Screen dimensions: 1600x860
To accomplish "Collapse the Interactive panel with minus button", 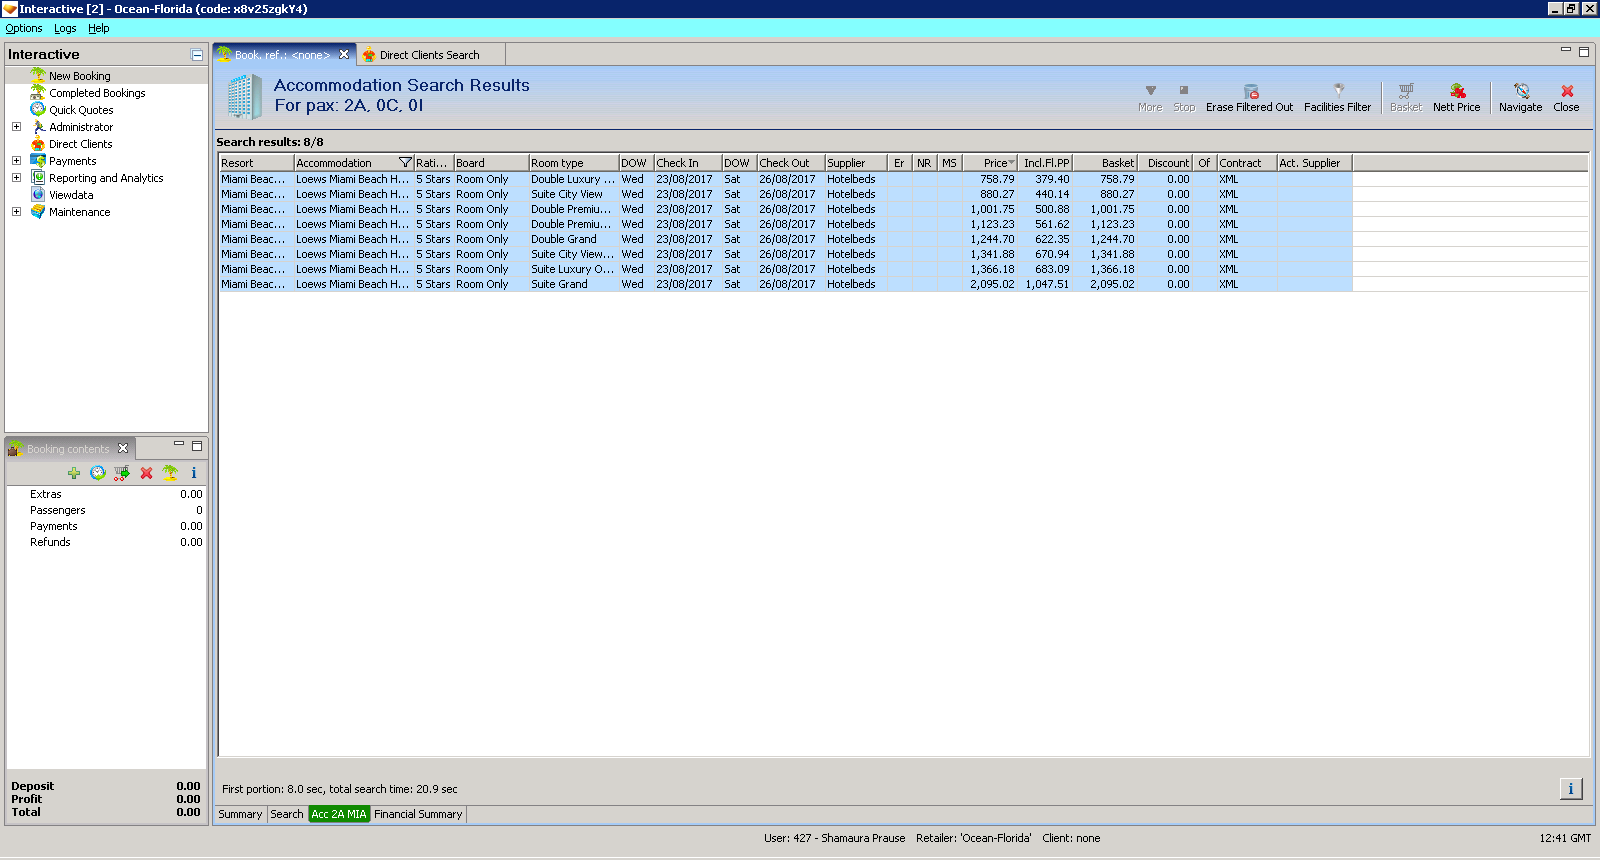I will click(x=197, y=55).
